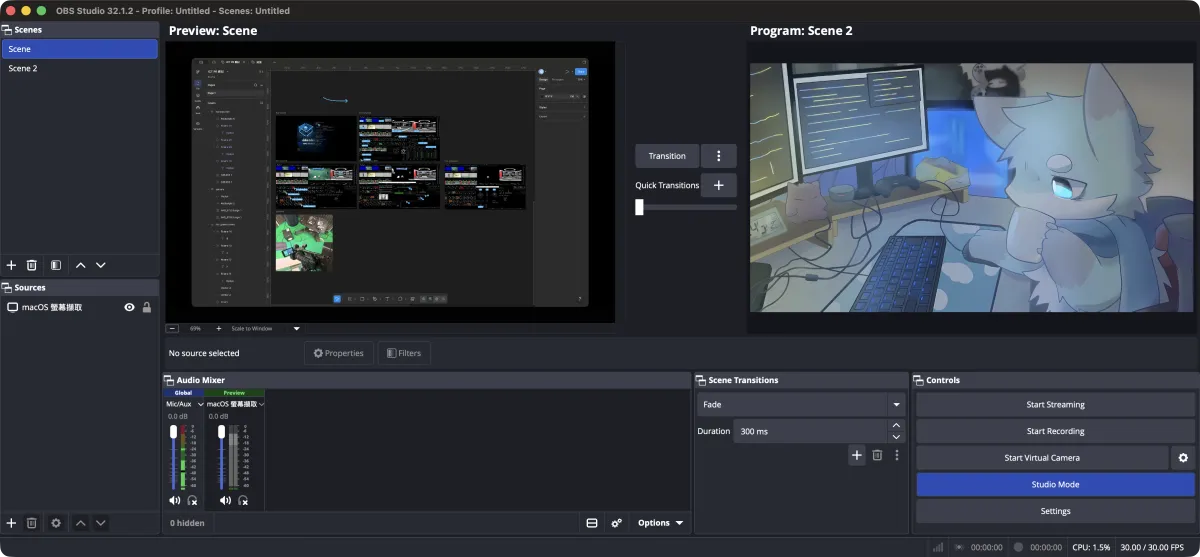Image resolution: width=1200 pixels, height=557 pixels.
Task: Open advanced audio properties gears icon
Action: (617, 523)
